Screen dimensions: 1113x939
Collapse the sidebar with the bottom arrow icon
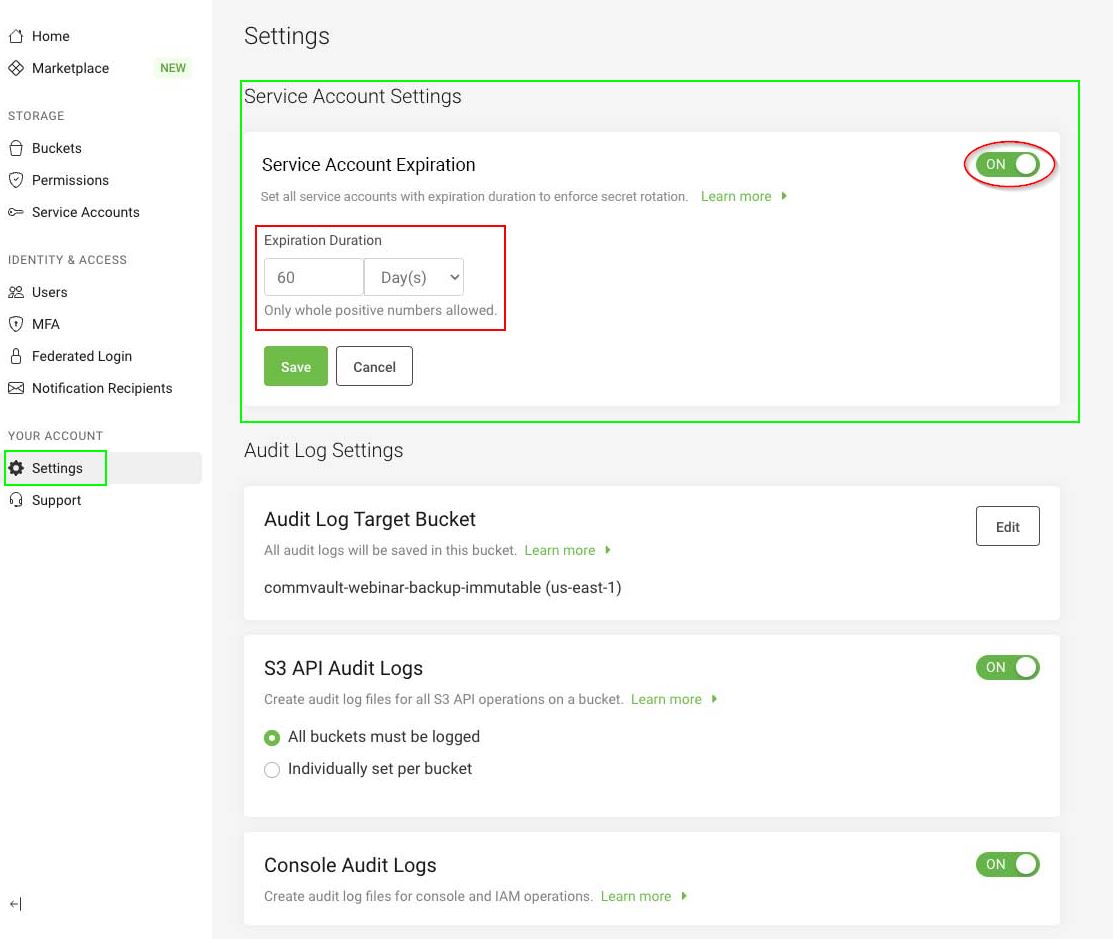16,904
